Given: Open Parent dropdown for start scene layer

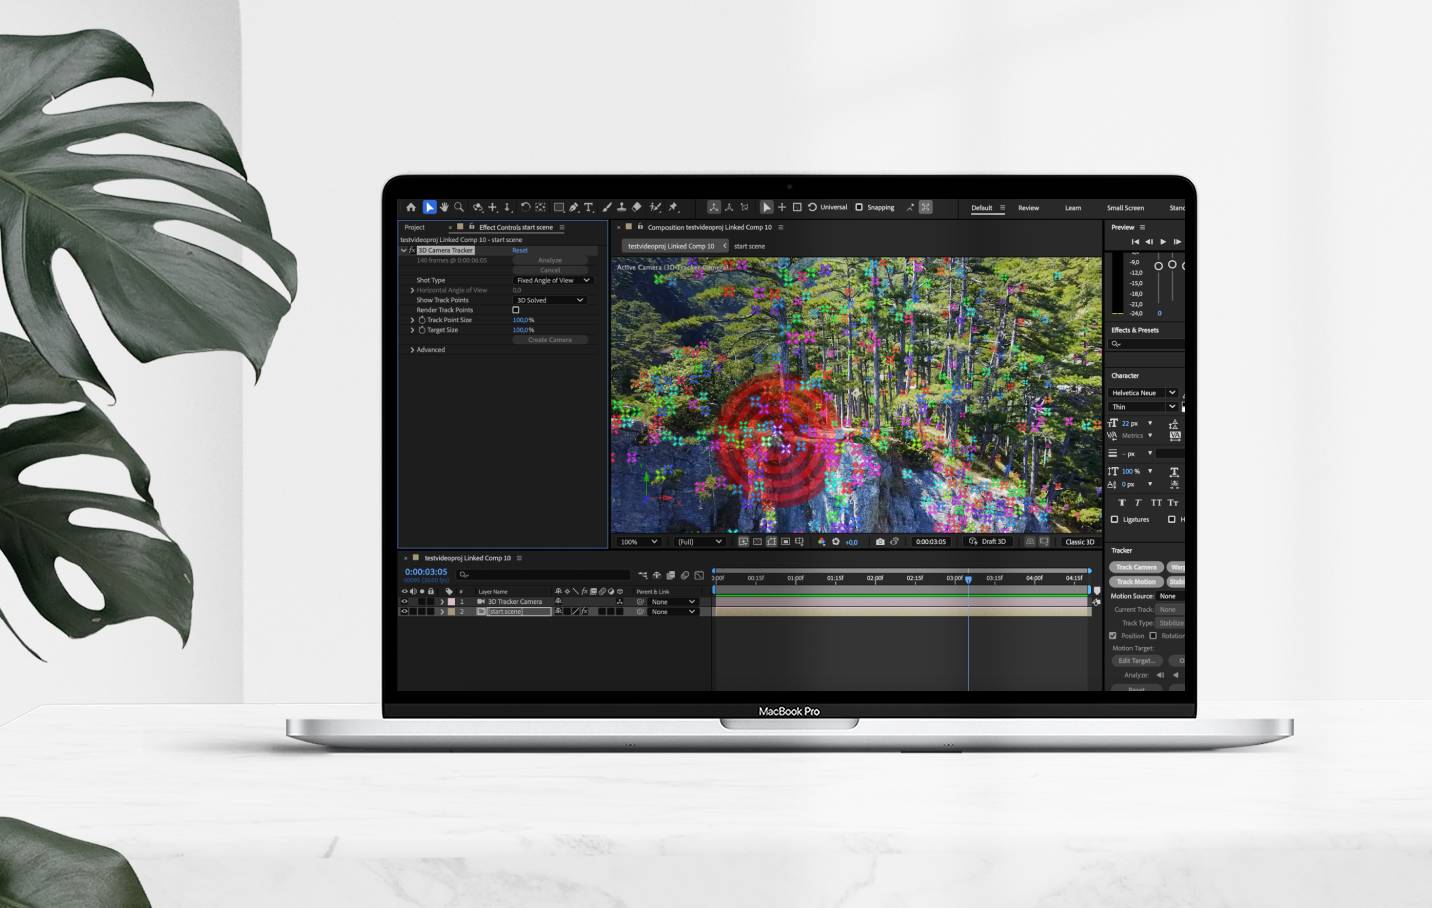Looking at the screenshot, I should coord(673,611).
